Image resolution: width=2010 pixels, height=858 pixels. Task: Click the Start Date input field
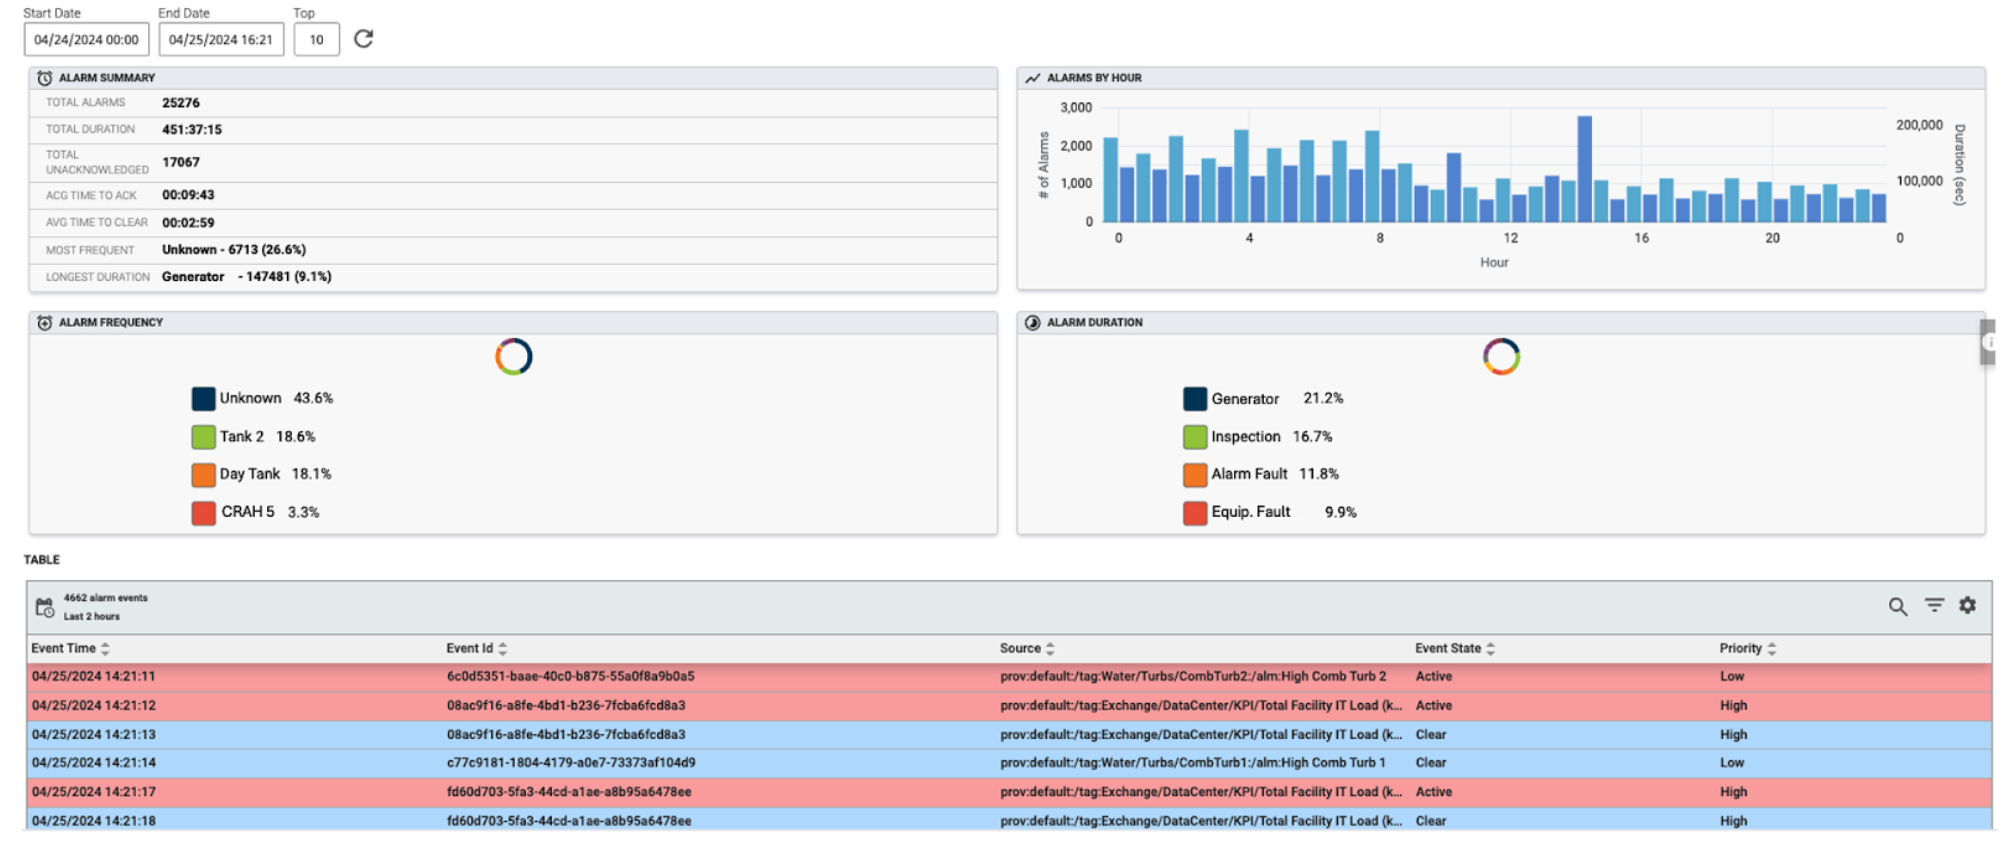coord(87,40)
